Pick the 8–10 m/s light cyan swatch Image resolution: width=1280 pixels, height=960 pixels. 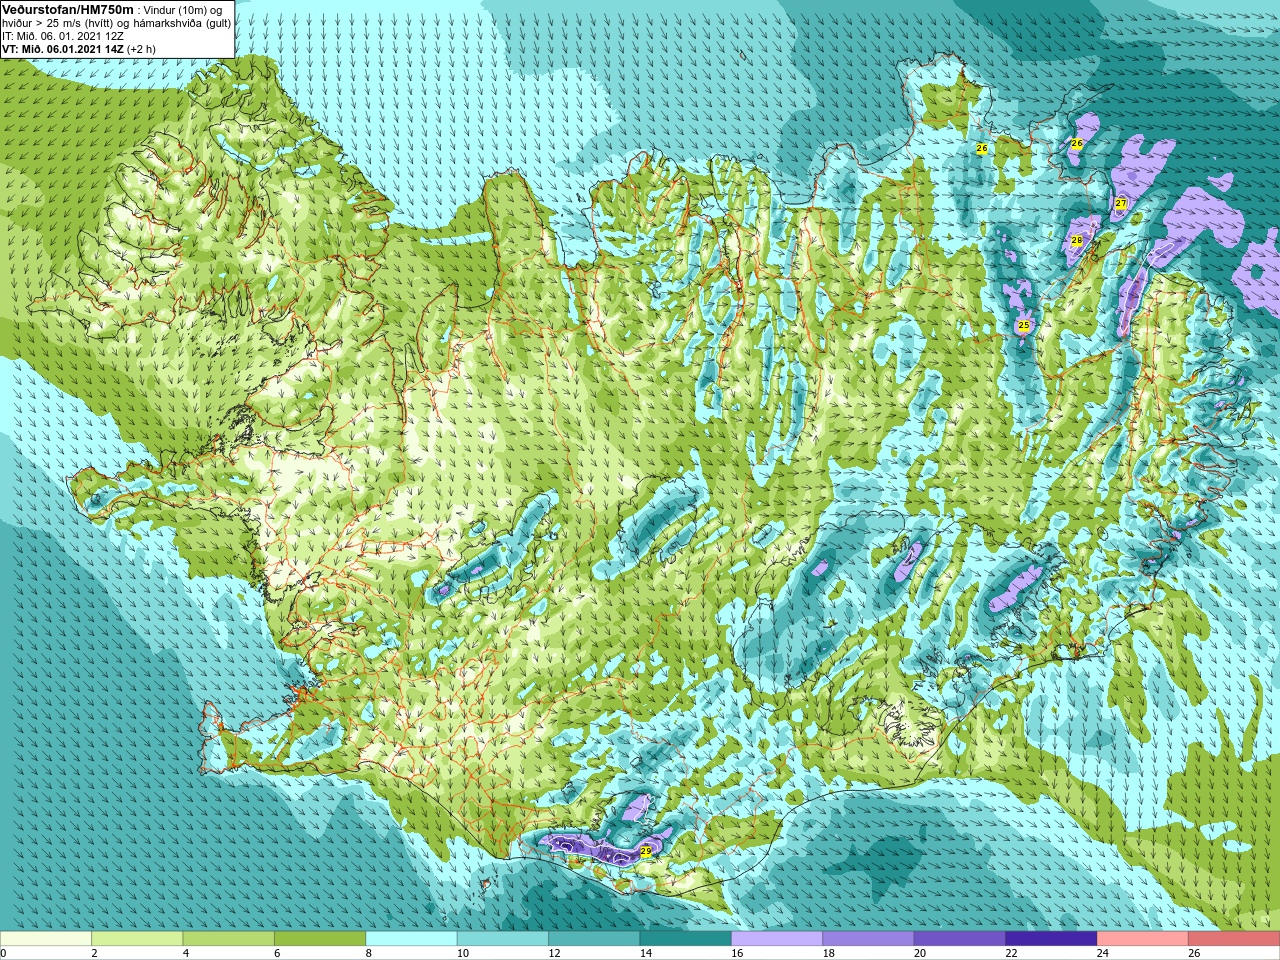(411, 938)
